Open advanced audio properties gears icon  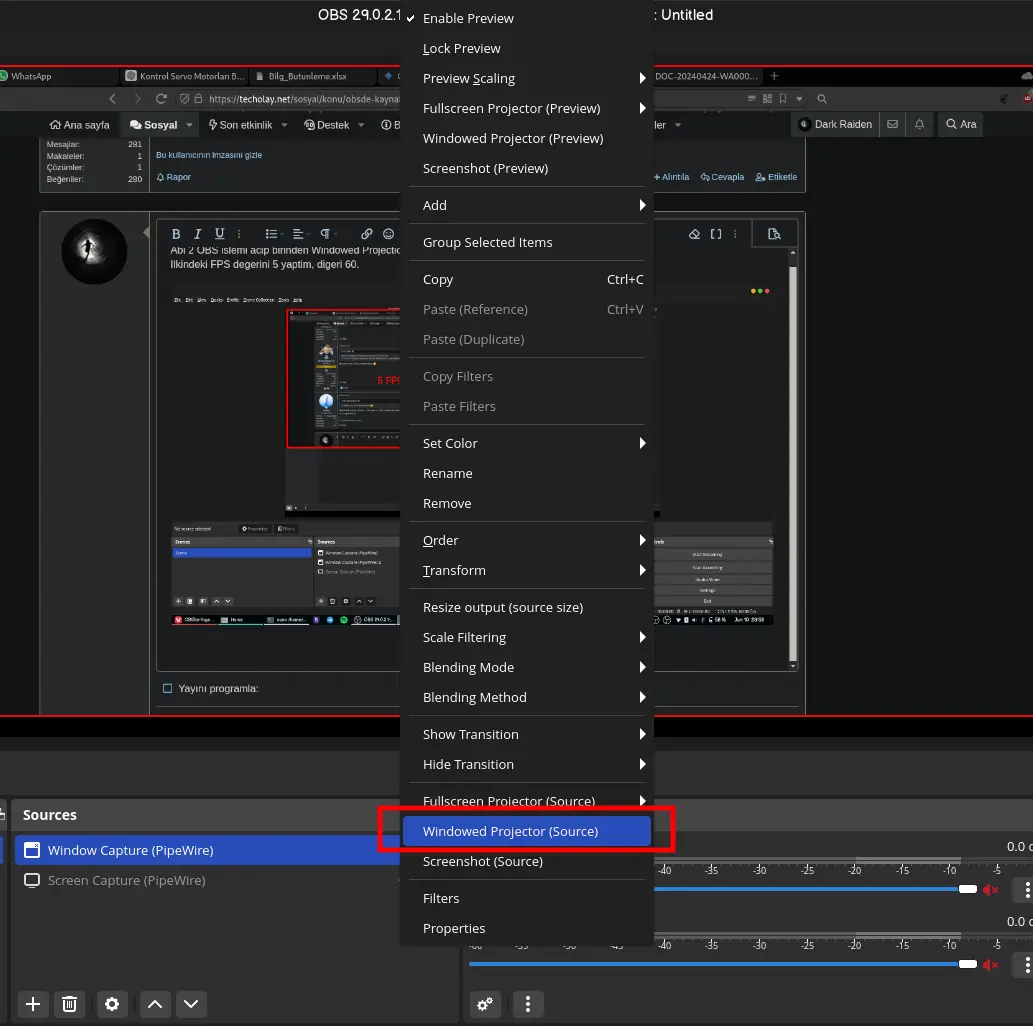point(485,1004)
